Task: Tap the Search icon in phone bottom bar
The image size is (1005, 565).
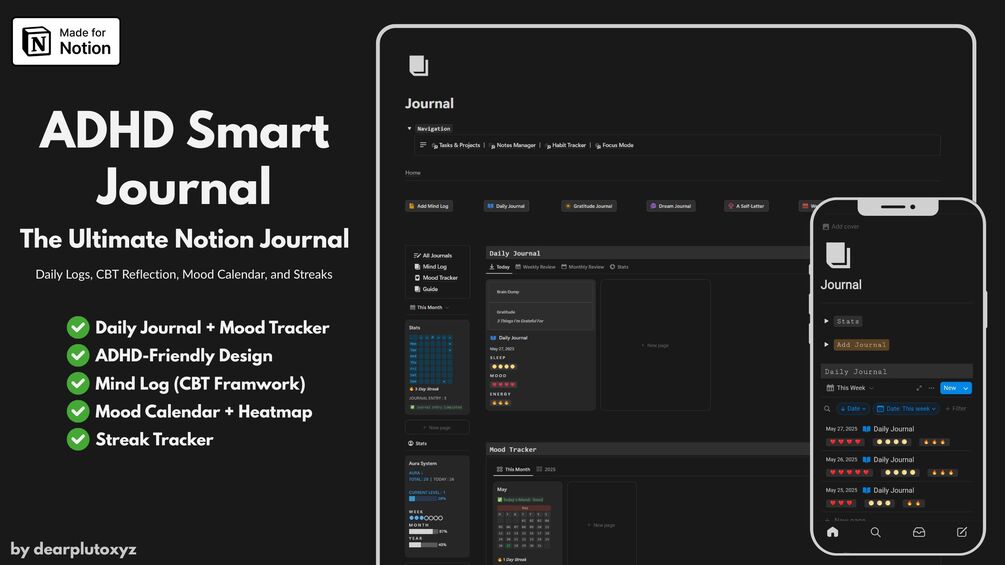Action: tap(876, 532)
